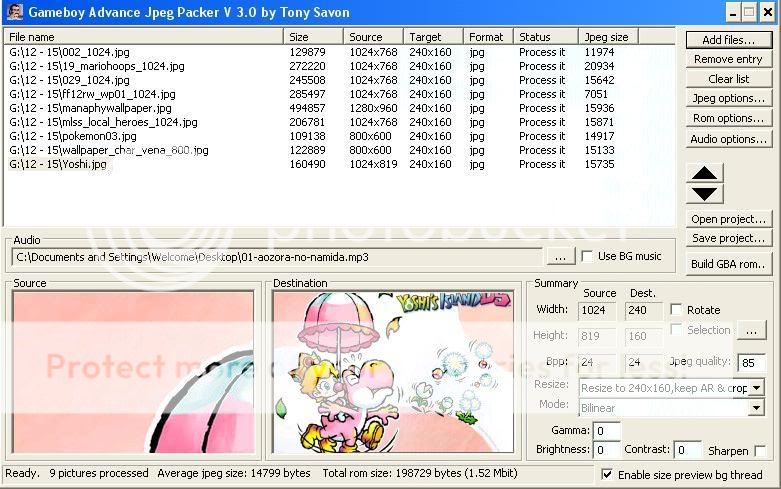Expand the Resize dropdown
The image size is (781, 489).
coord(756,387)
